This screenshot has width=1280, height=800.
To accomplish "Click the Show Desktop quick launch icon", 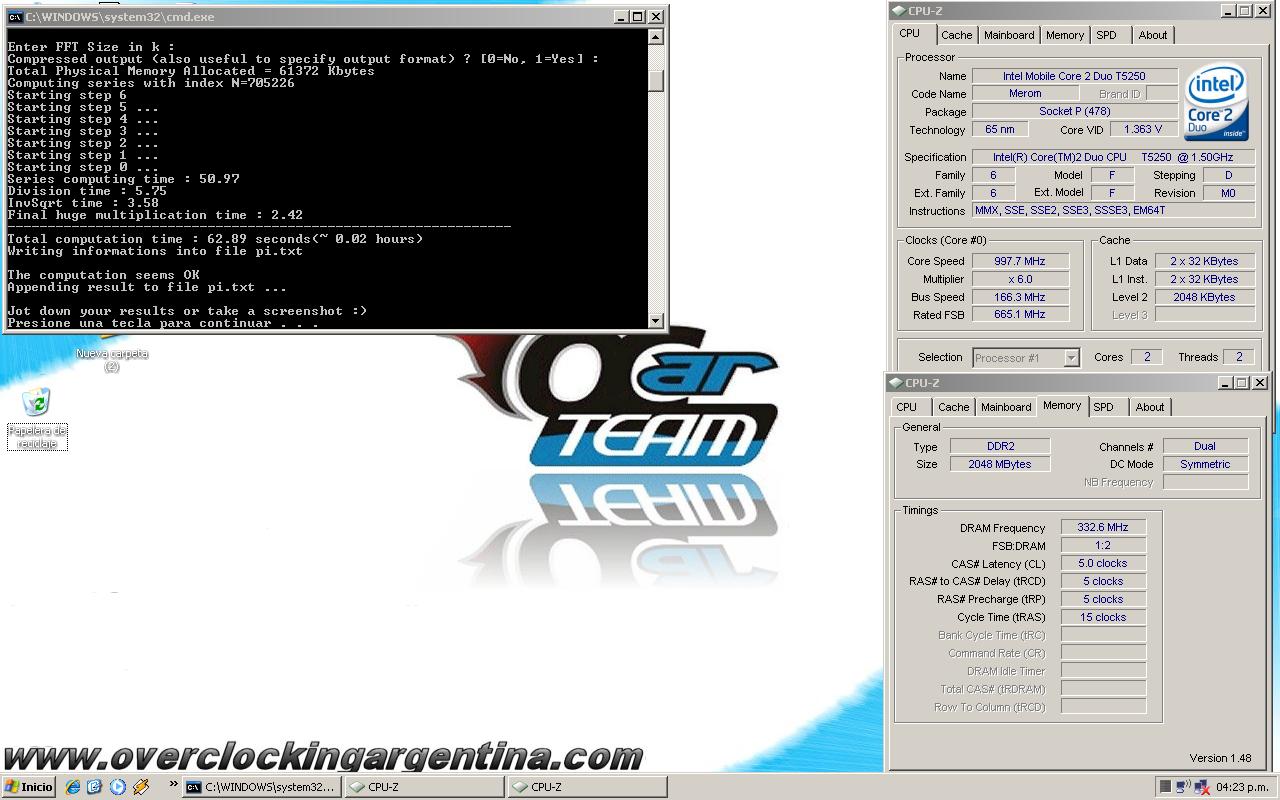I will pos(95,787).
